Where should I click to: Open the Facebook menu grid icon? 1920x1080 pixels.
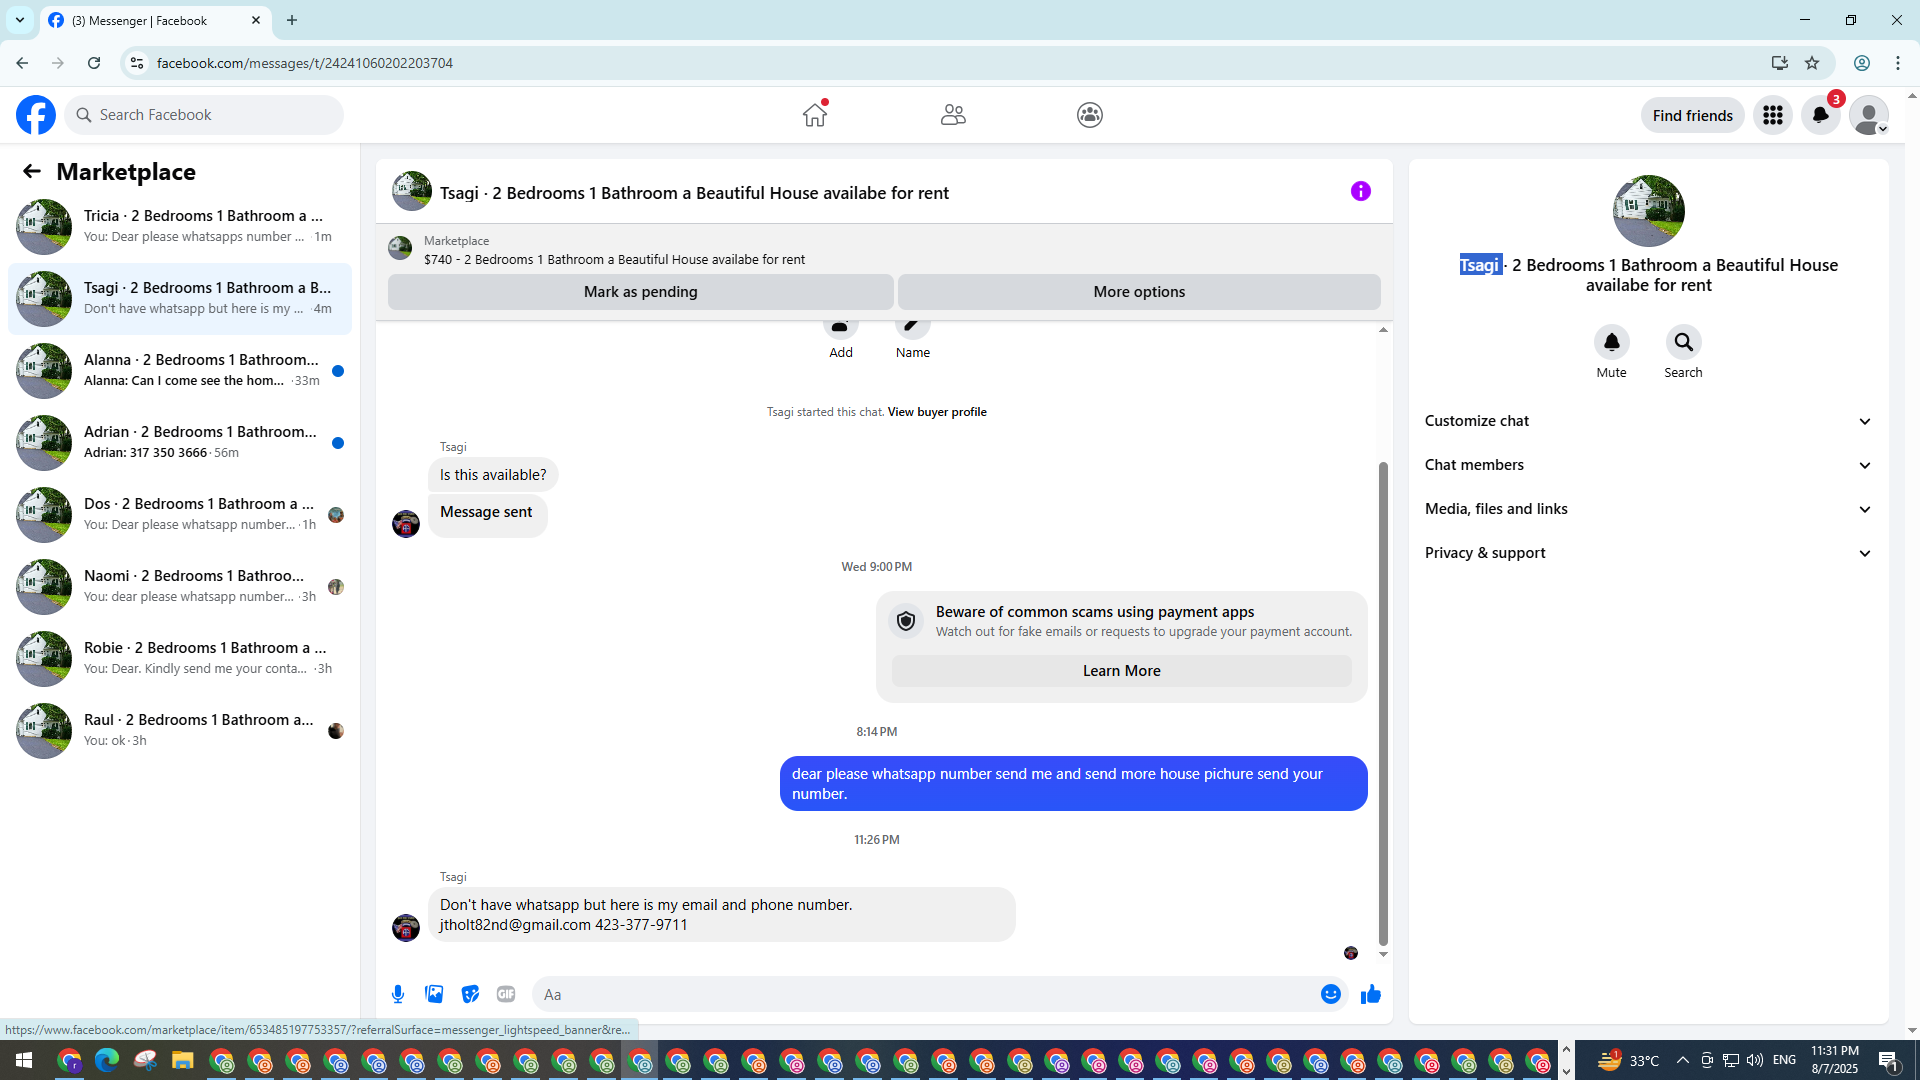[1772, 115]
